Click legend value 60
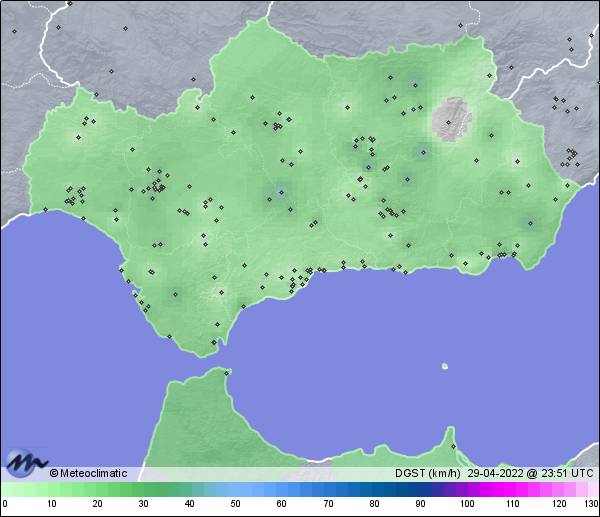This screenshot has height=517, width=600. coord(281,503)
